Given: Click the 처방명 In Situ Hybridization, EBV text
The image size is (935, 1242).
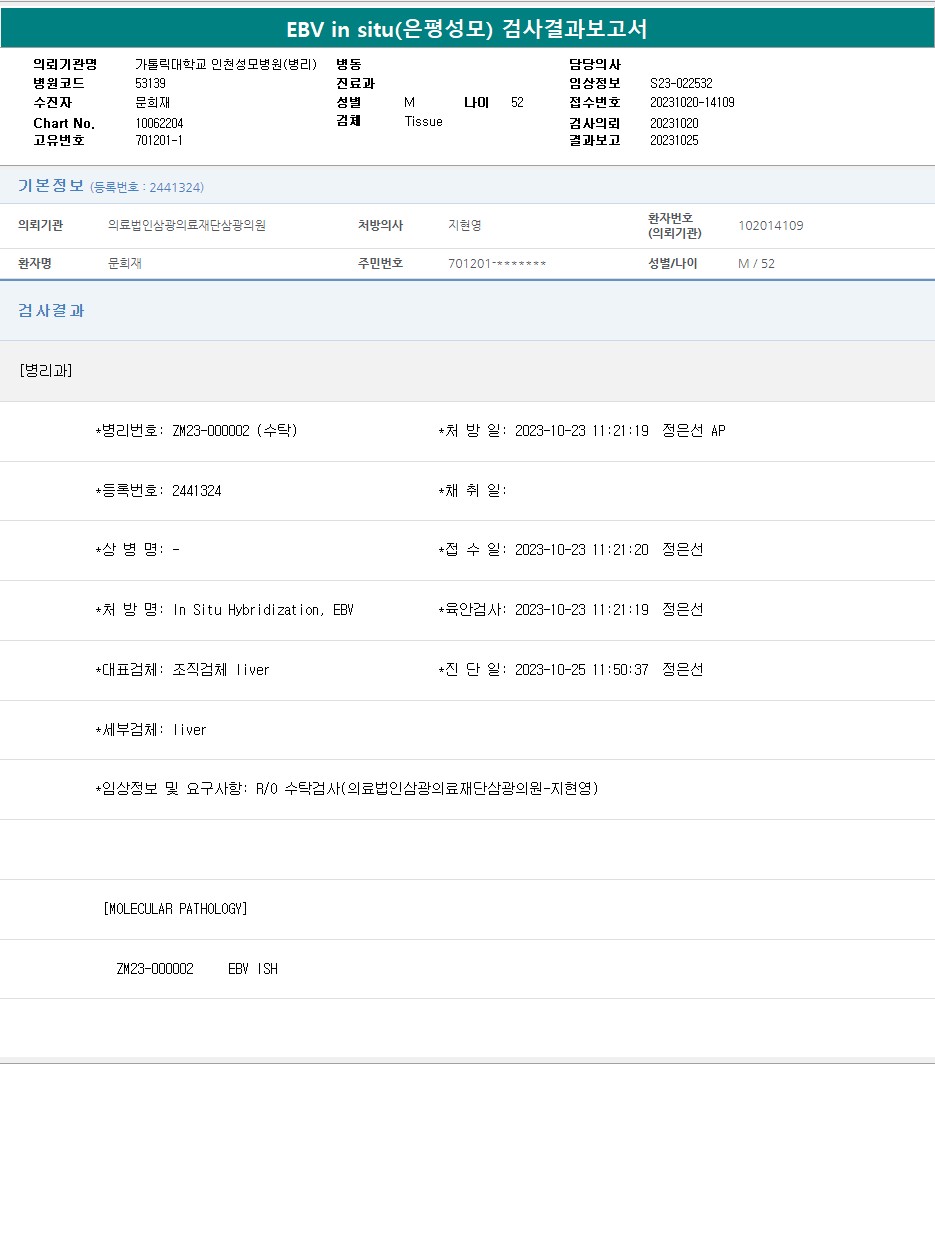Looking at the screenshot, I should coord(263,610).
